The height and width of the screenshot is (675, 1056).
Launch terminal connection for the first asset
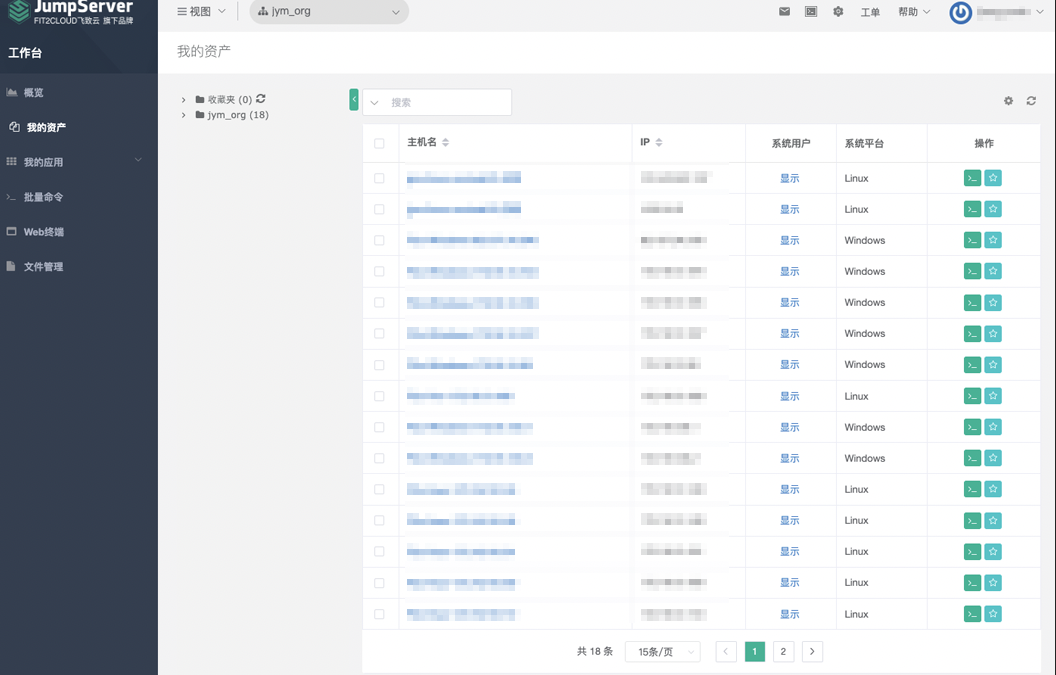tap(971, 177)
